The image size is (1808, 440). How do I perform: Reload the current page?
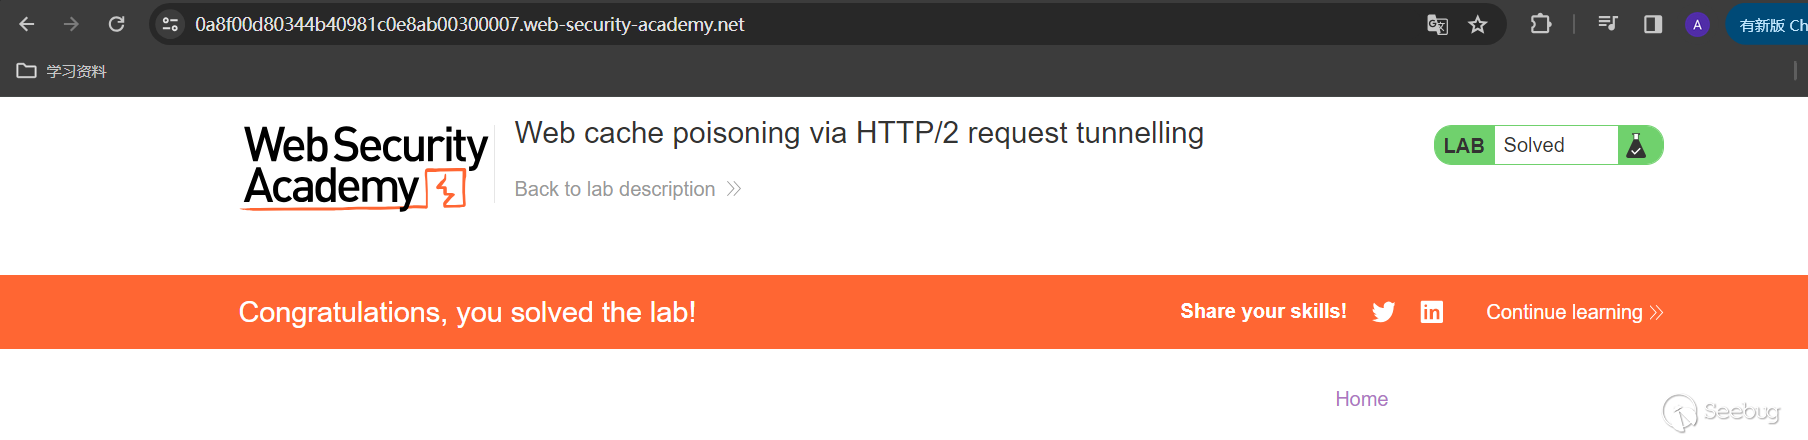click(116, 24)
